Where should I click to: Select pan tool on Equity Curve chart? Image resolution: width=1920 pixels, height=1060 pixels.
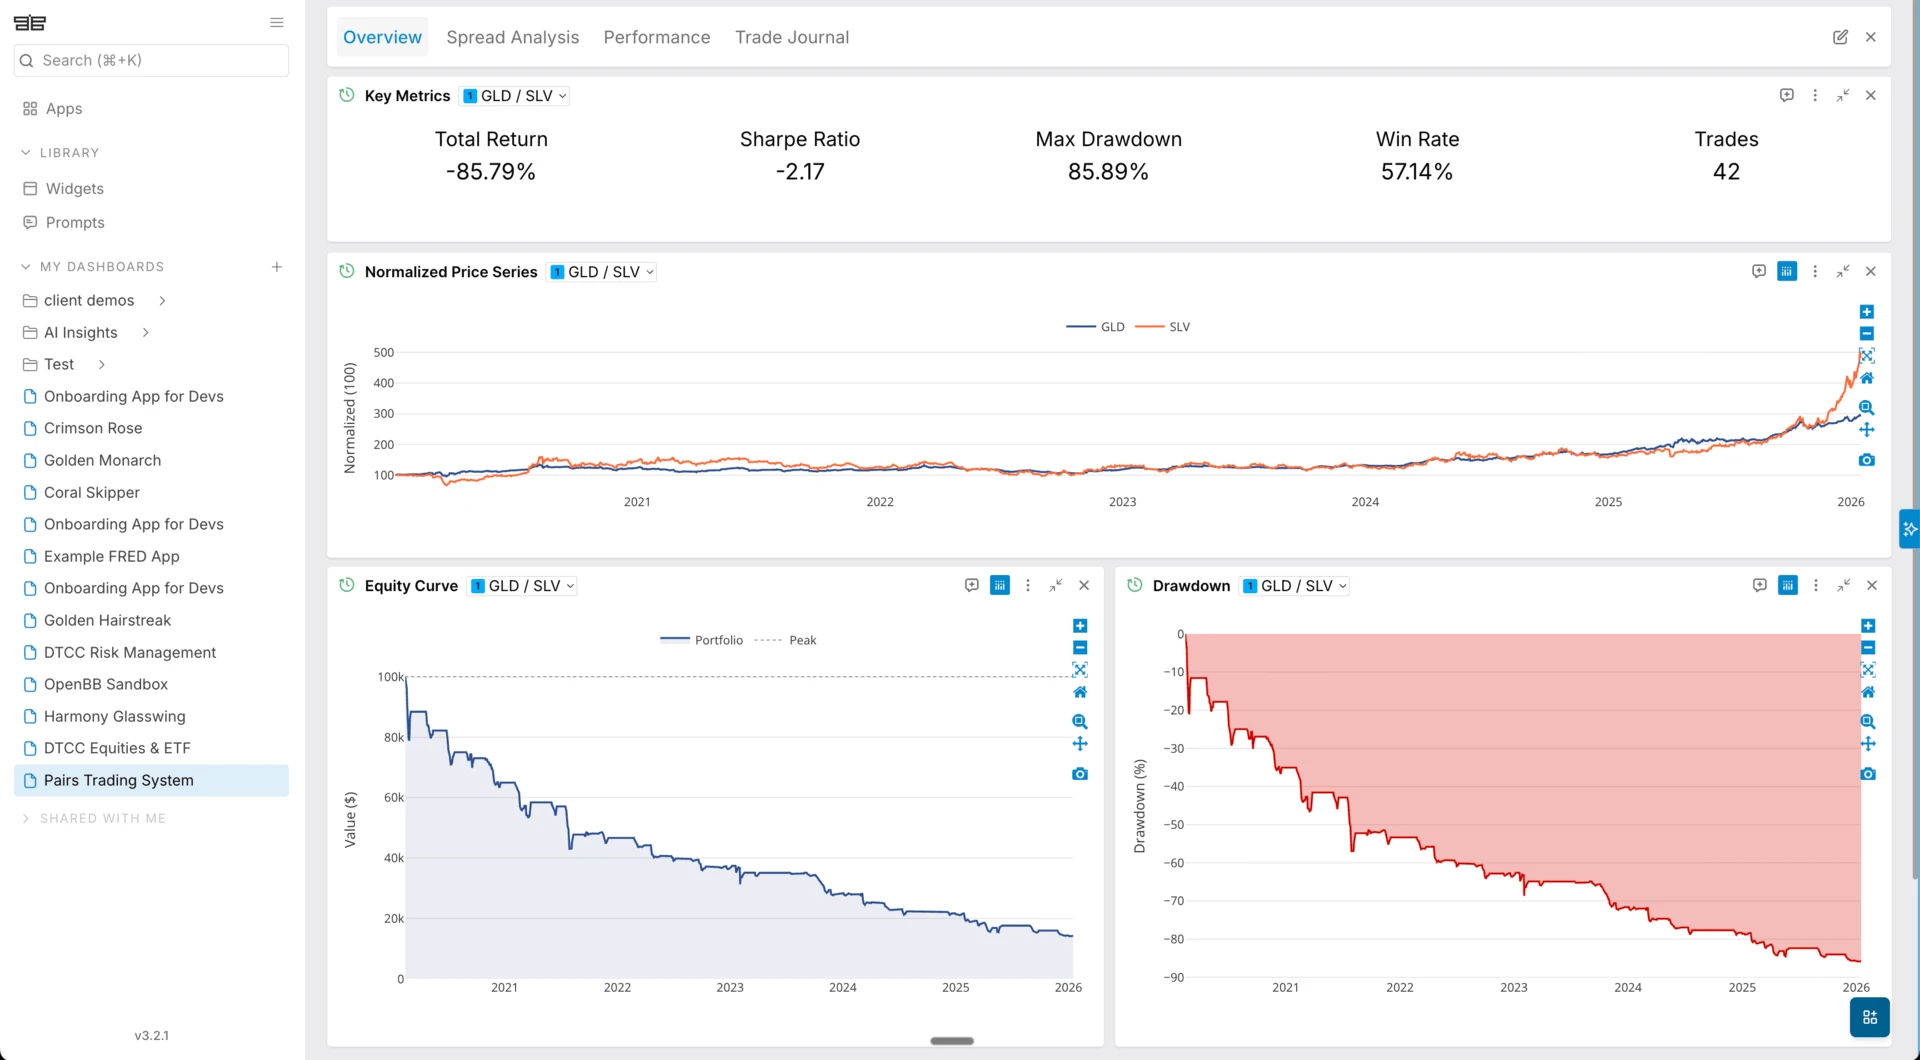pyautogui.click(x=1080, y=744)
